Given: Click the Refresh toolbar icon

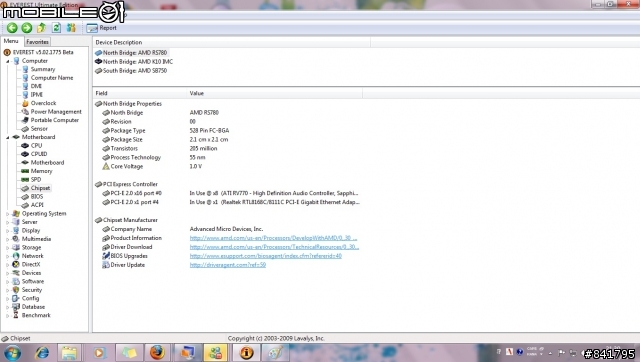Looking at the screenshot, I should [x=56, y=28].
